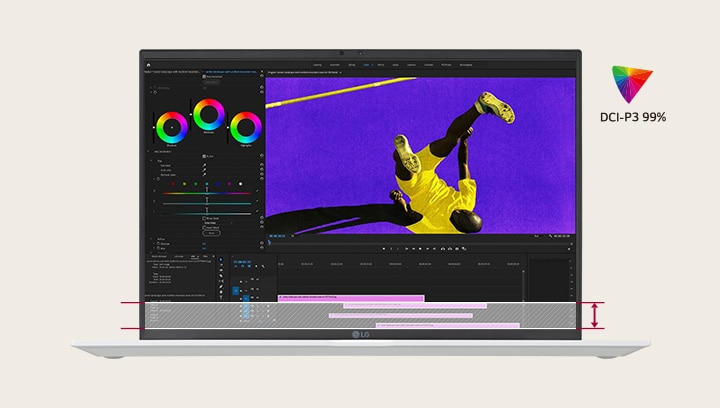Step back one frame in monitor
Image resolution: width=720 pixels, height=408 pixels.
[x=413, y=249]
